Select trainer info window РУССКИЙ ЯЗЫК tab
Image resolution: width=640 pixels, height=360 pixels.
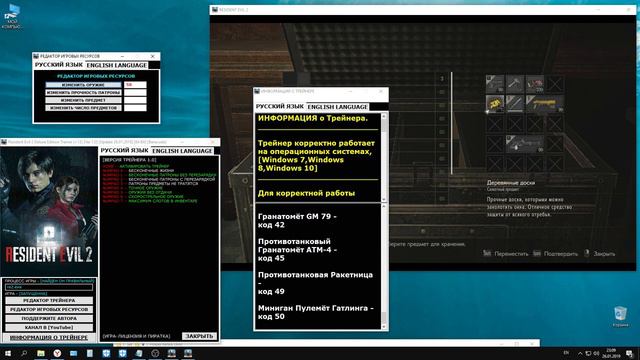click(x=280, y=107)
